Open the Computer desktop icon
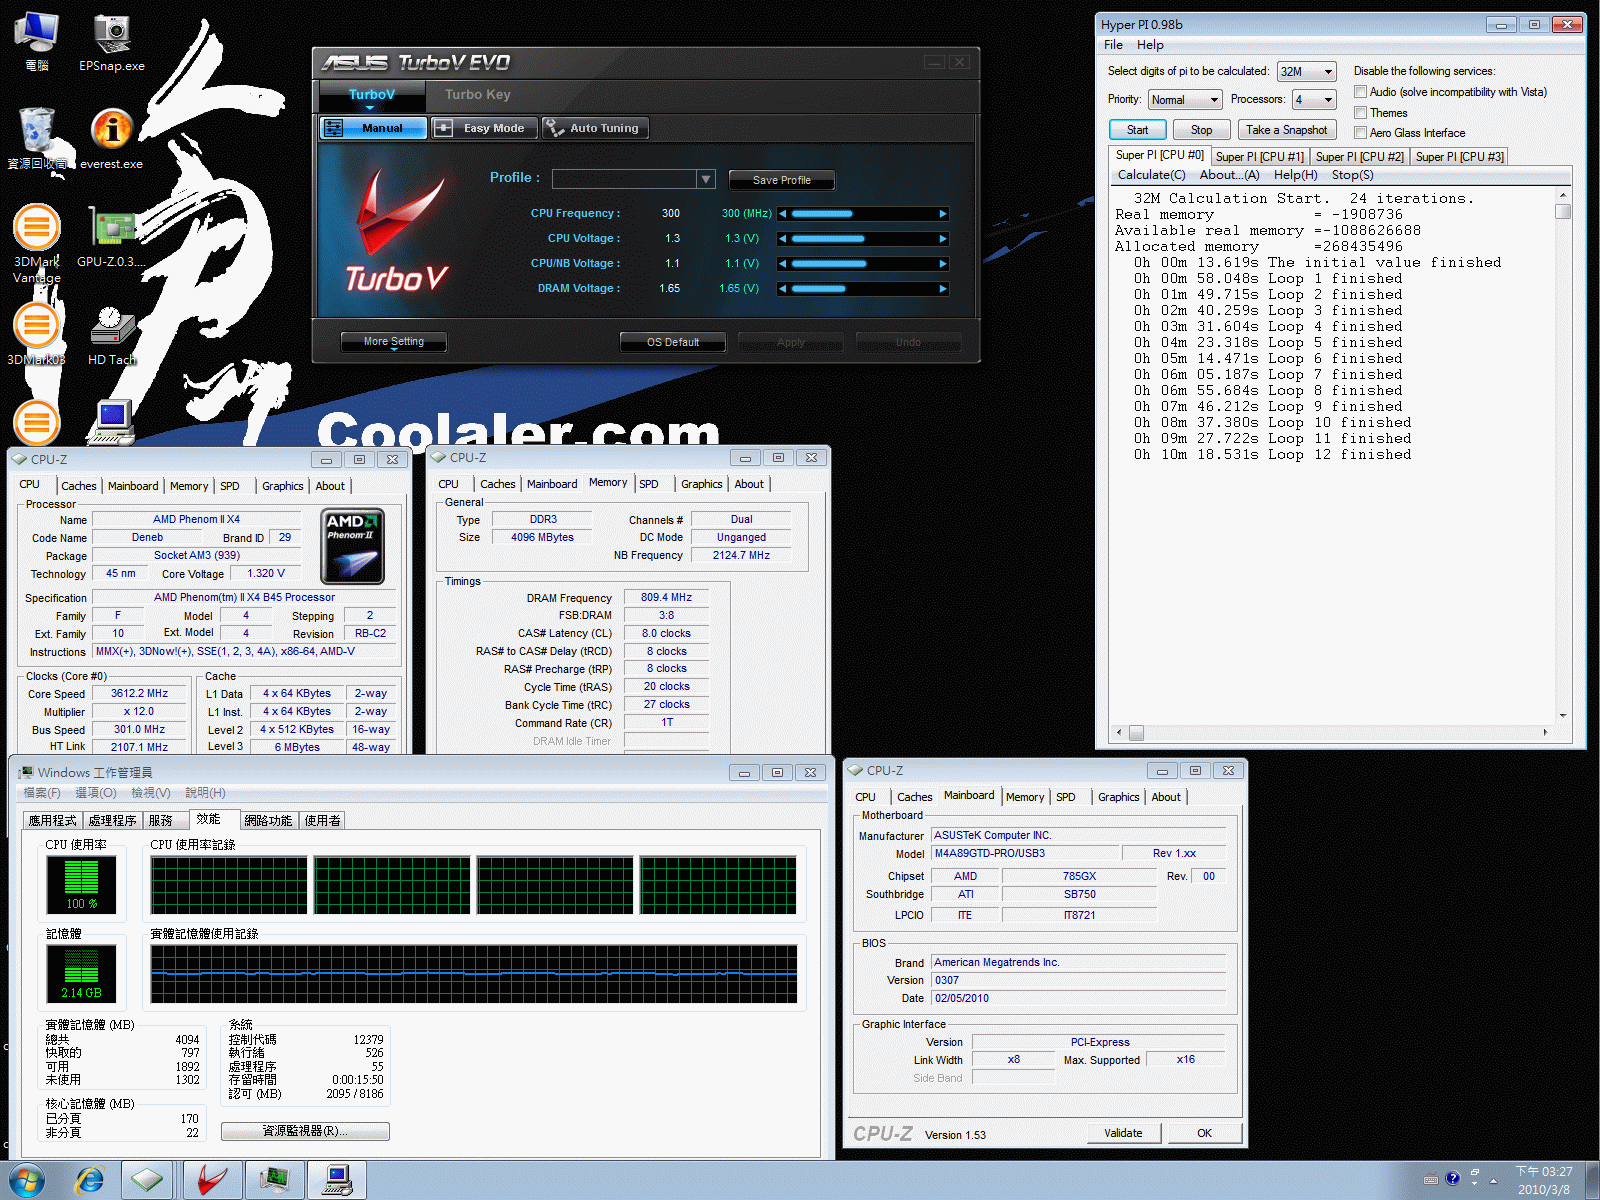 pyautogui.click(x=37, y=41)
